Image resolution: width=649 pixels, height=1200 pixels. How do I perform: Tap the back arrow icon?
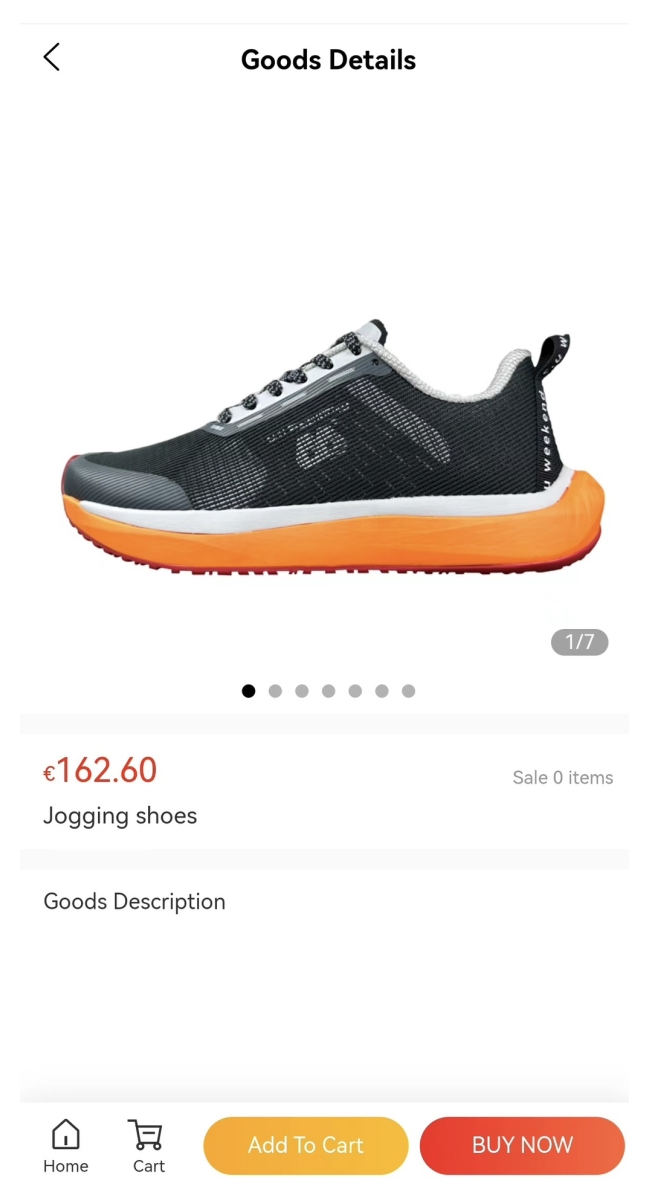pyautogui.click(x=52, y=58)
